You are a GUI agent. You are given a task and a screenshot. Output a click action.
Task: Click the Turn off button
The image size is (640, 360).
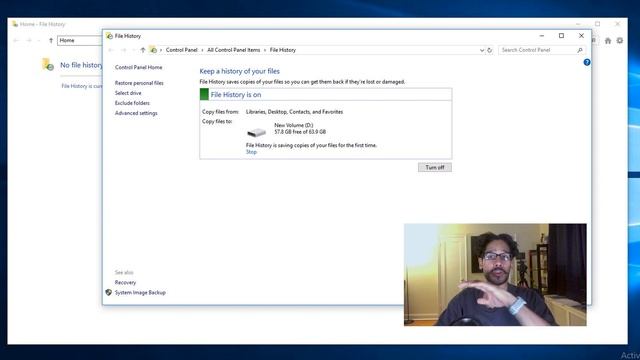(x=435, y=167)
